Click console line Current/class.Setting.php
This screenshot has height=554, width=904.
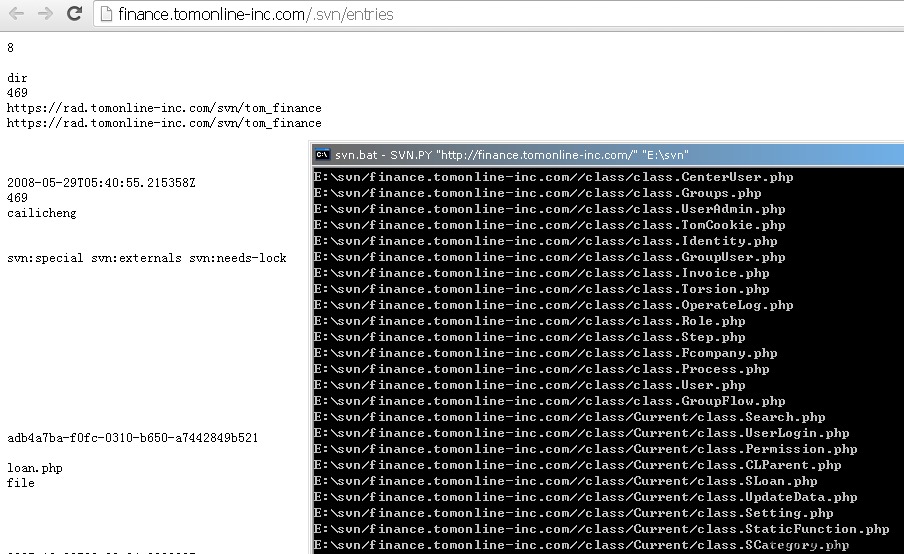click(574, 513)
